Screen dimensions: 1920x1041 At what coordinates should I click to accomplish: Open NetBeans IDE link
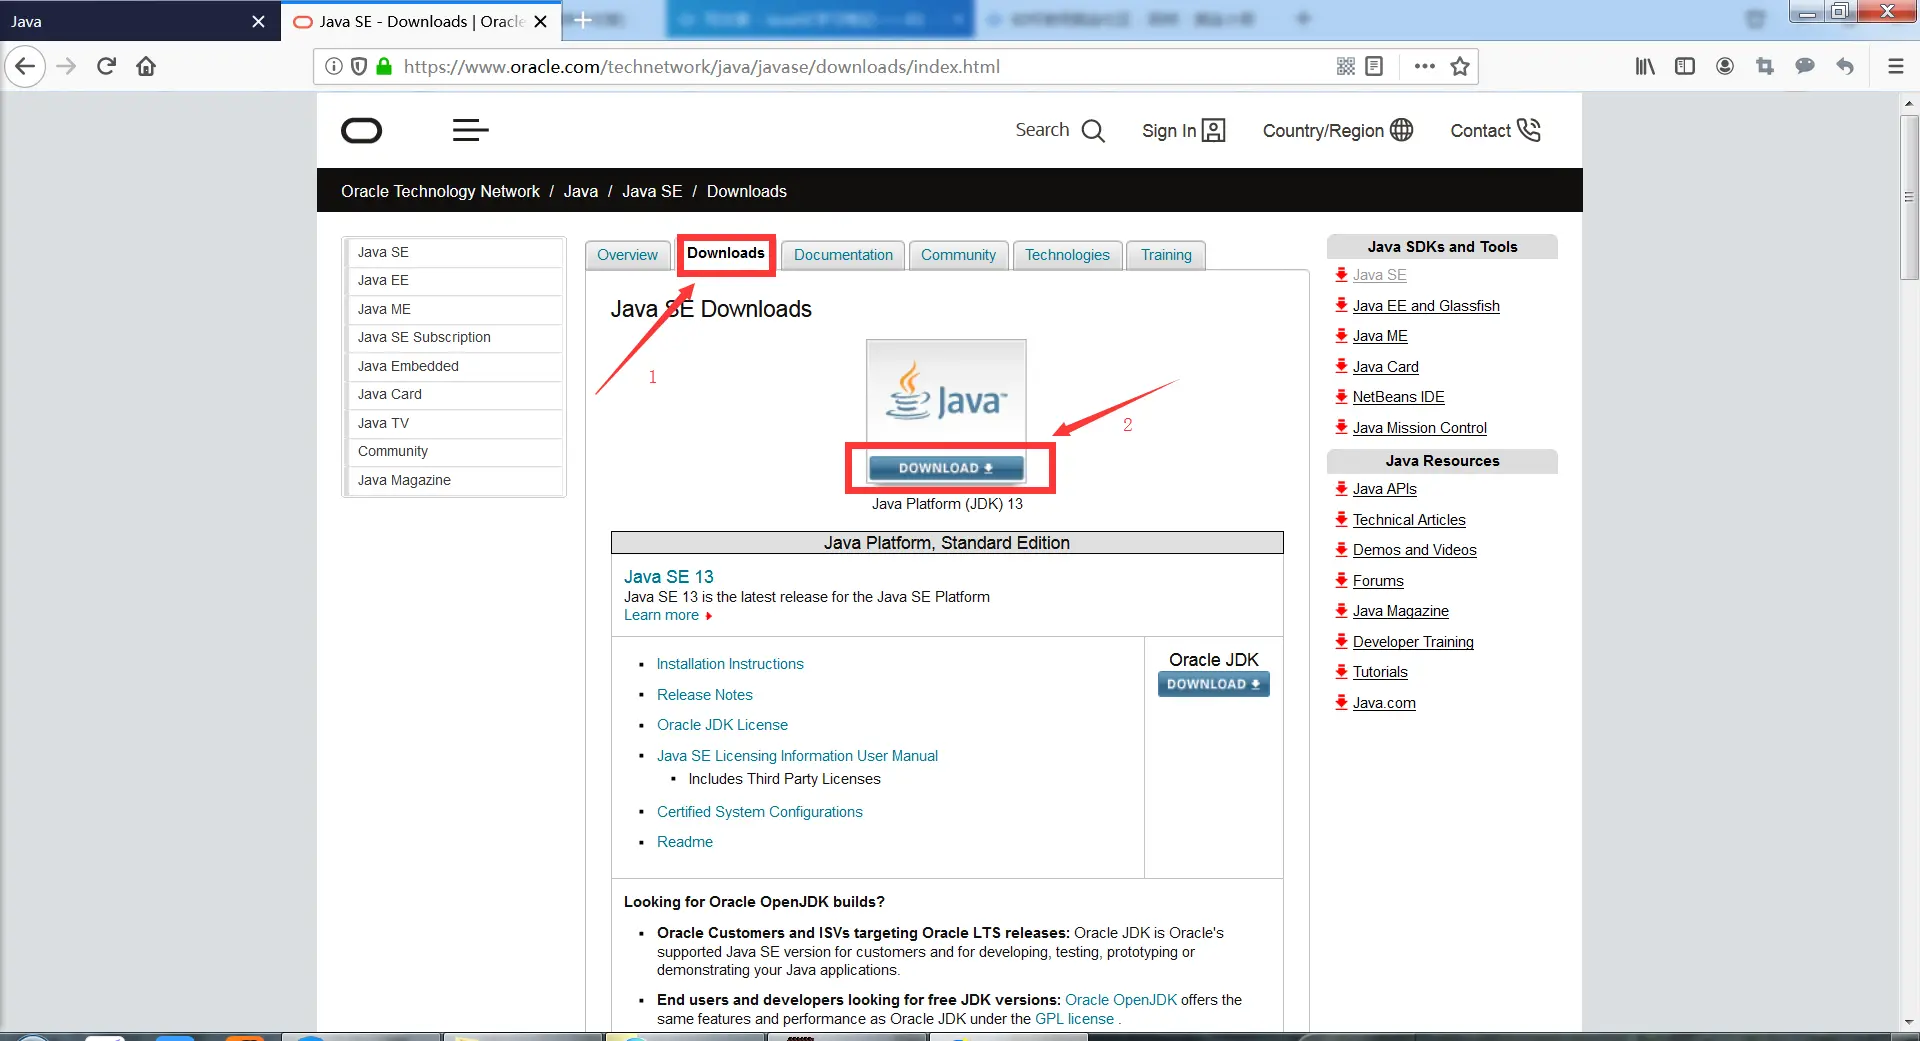1398,397
